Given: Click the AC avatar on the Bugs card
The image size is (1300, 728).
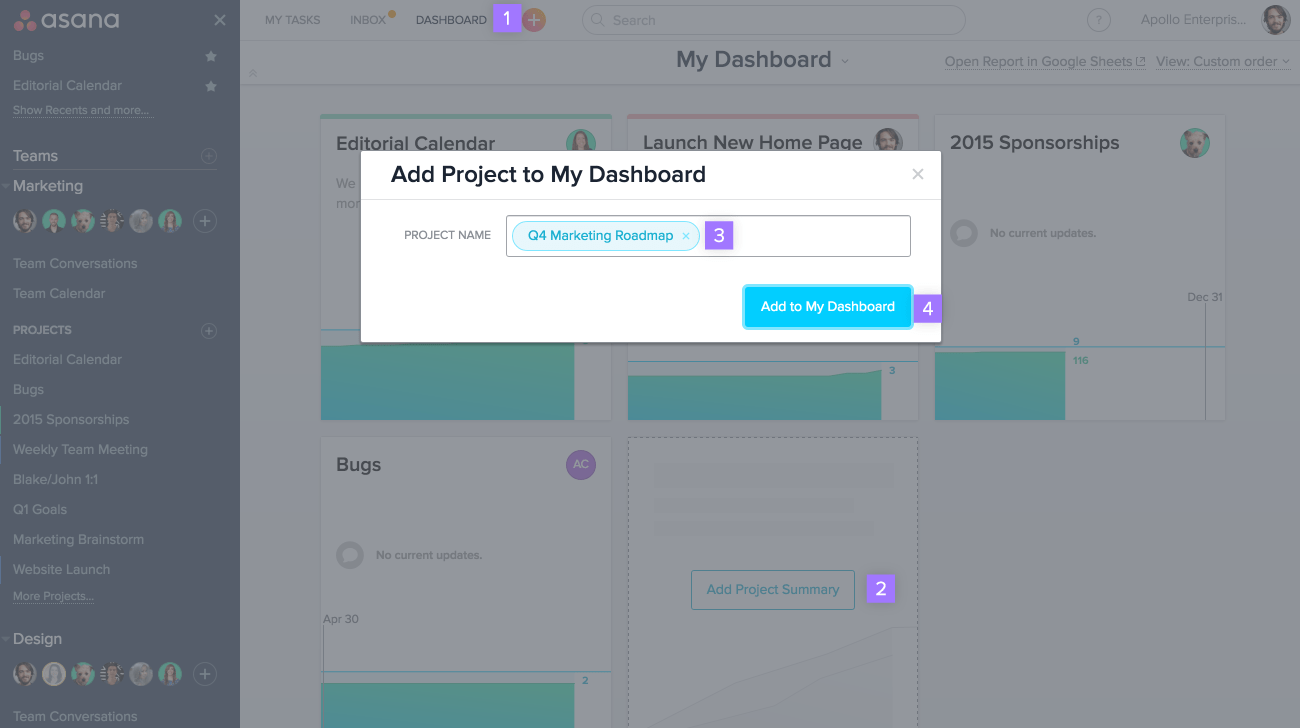Looking at the screenshot, I should [581, 465].
